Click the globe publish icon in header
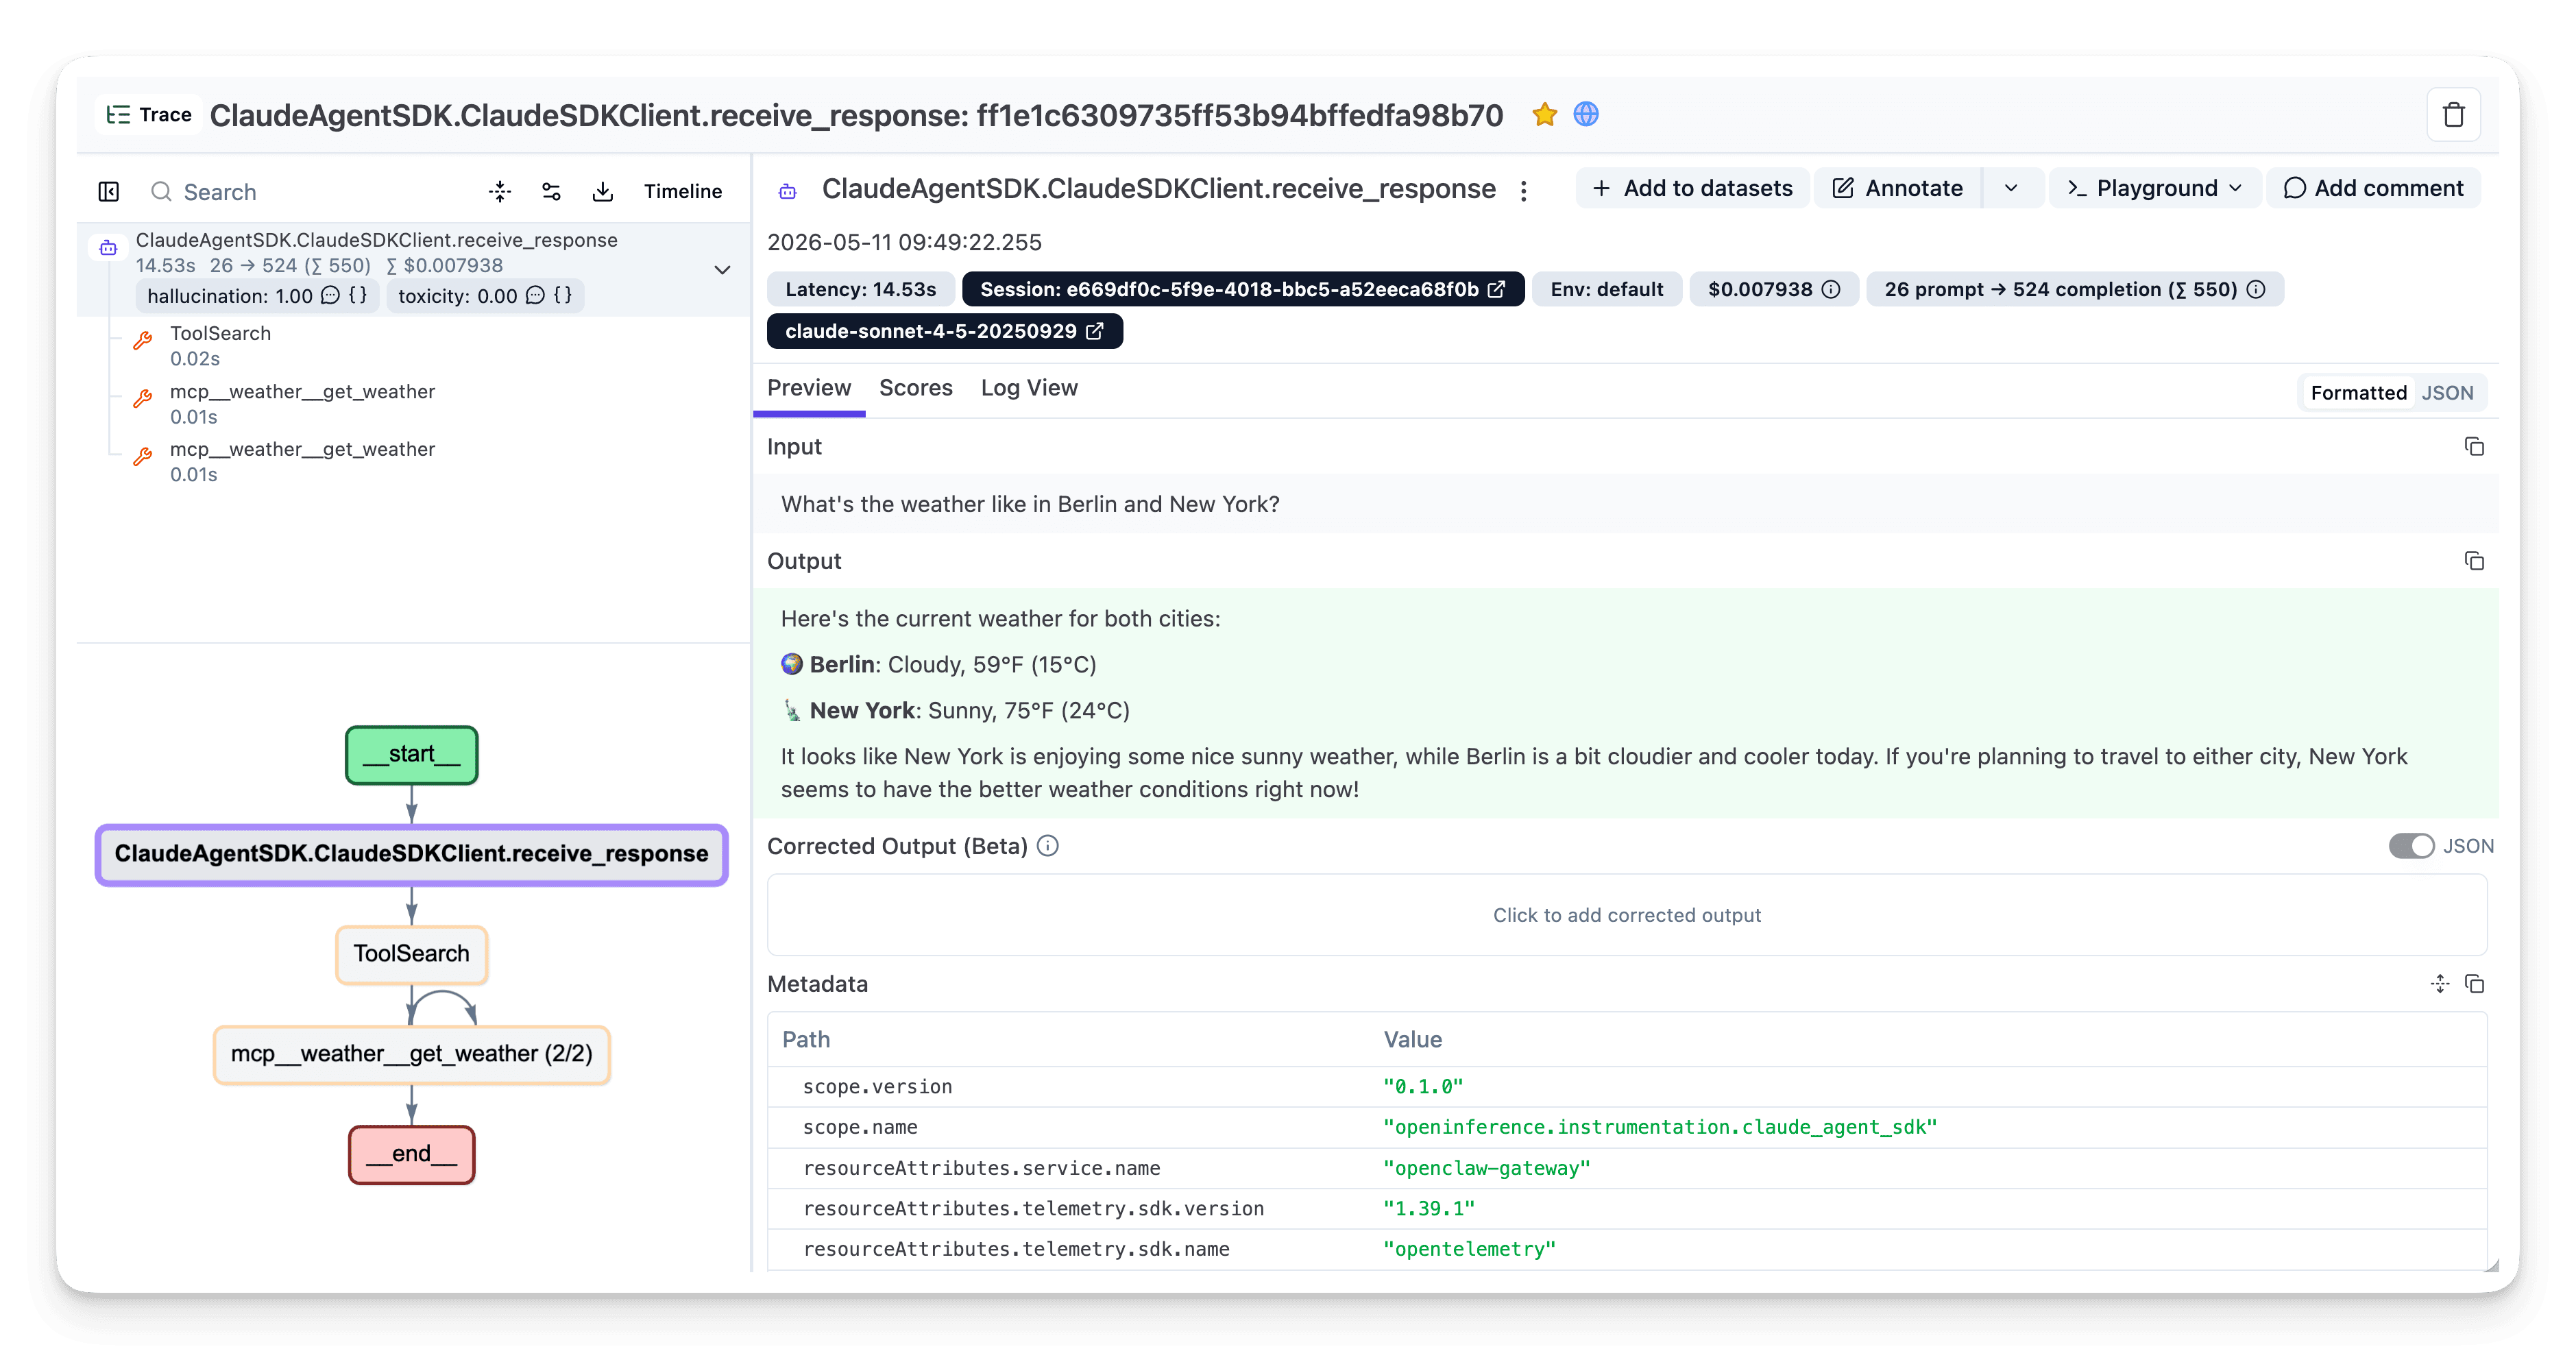 (1586, 115)
